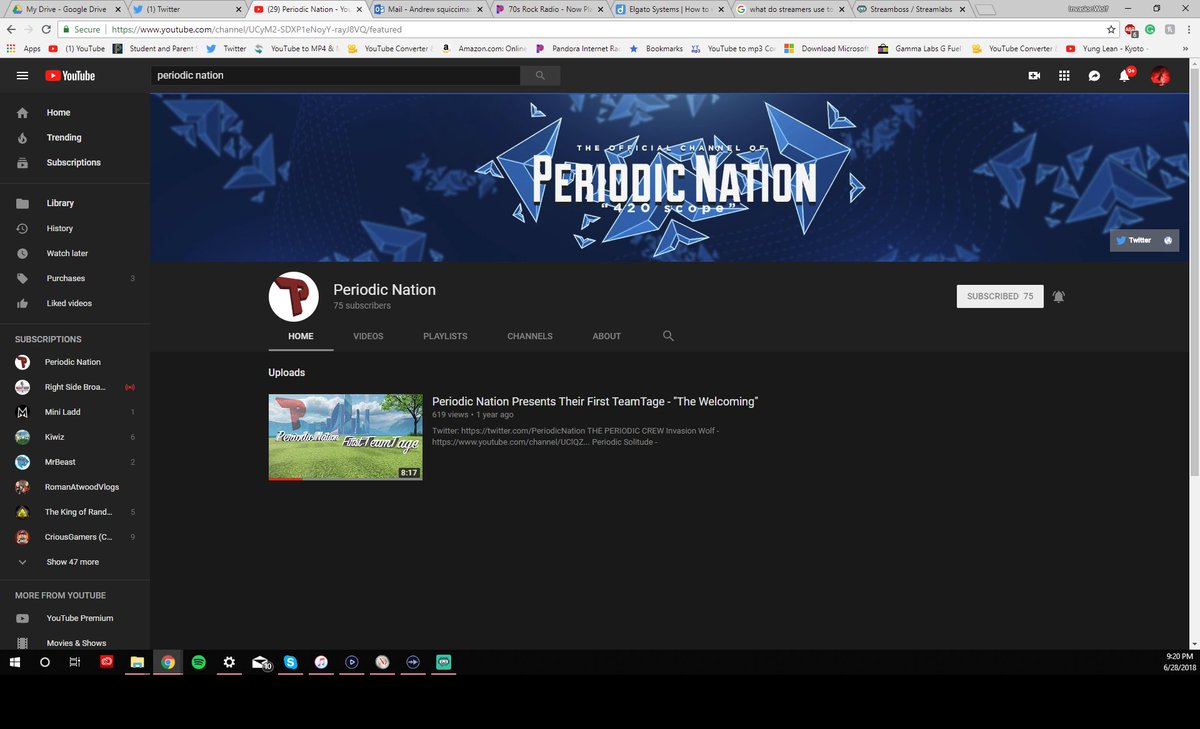Open Subscriptions in the sidebar
The image size is (1200, 729).
tap(75, 163)
